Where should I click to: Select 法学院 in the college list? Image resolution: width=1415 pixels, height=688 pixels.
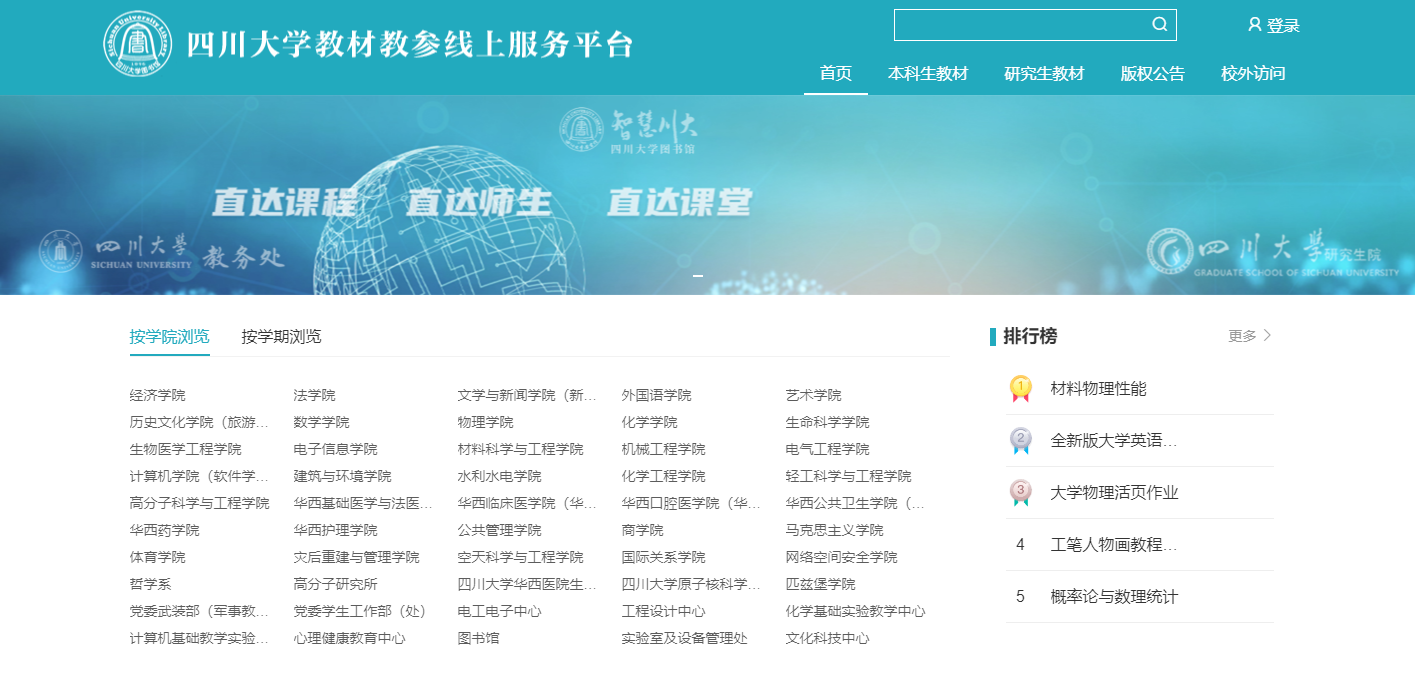click(x=315, y=396)
